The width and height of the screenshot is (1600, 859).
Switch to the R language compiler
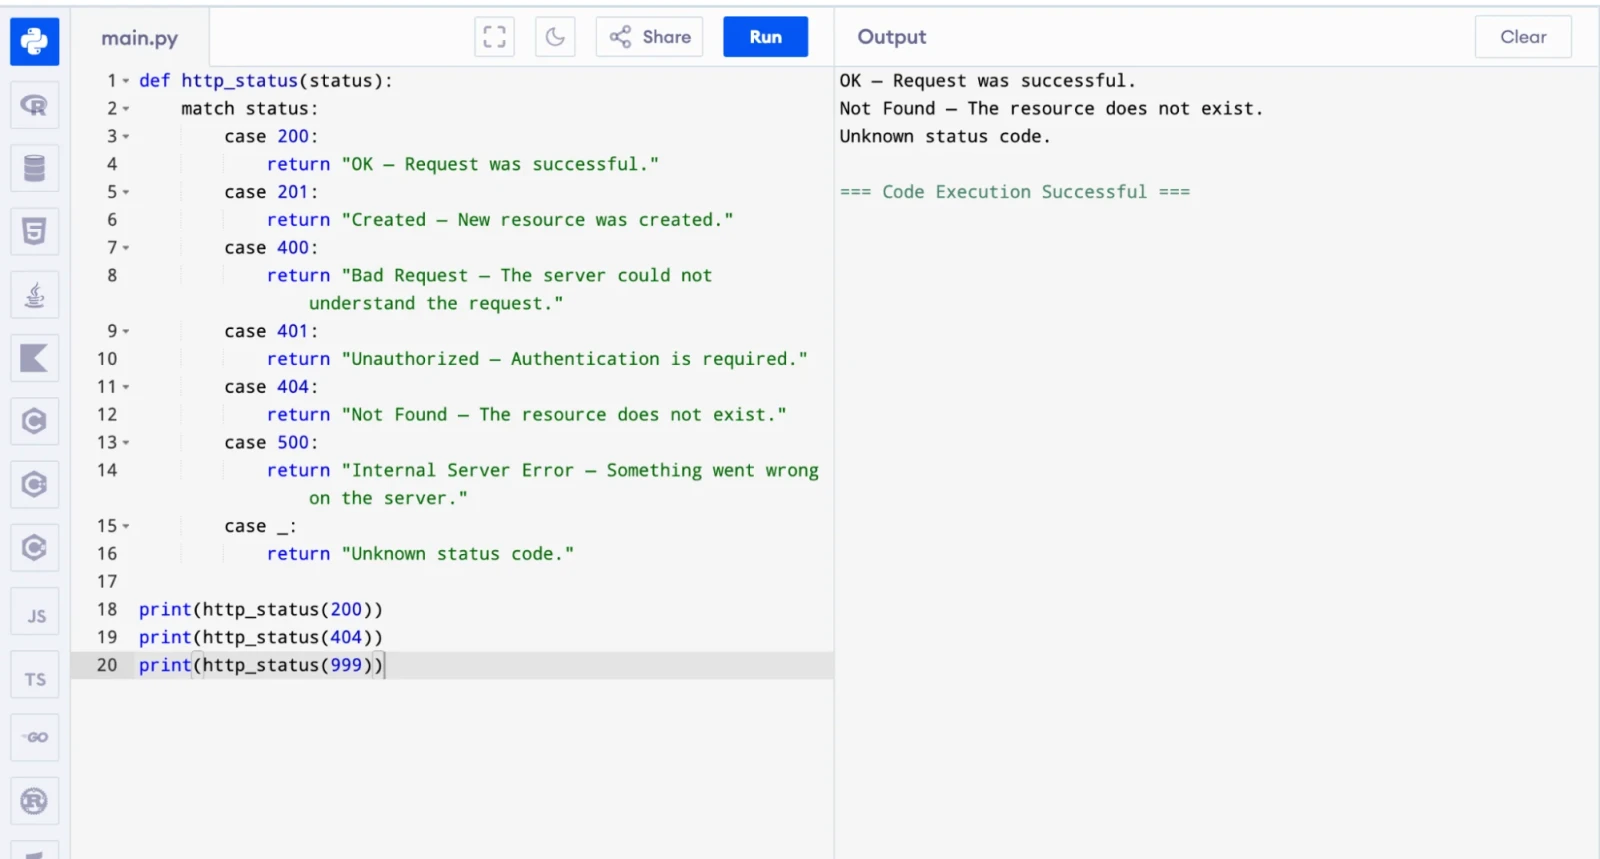point(34,105)
